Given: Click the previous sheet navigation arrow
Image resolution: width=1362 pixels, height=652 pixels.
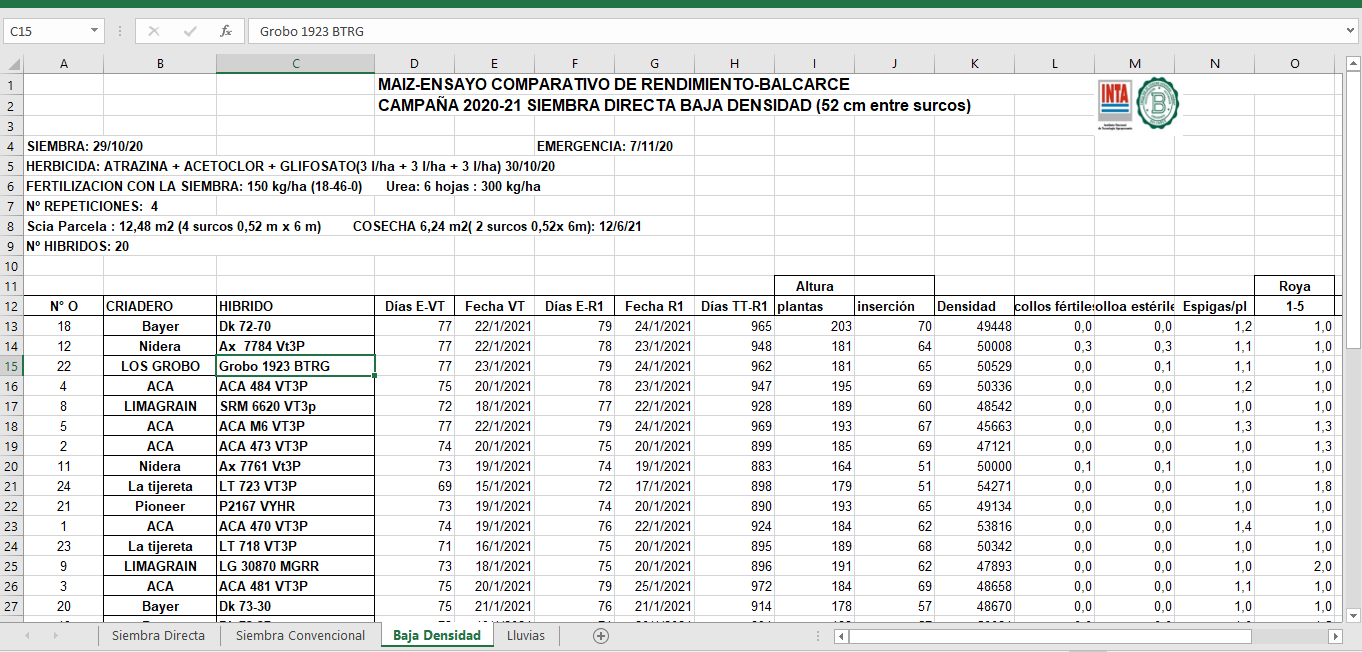Looking at the screenshot, I should (27, 636).
